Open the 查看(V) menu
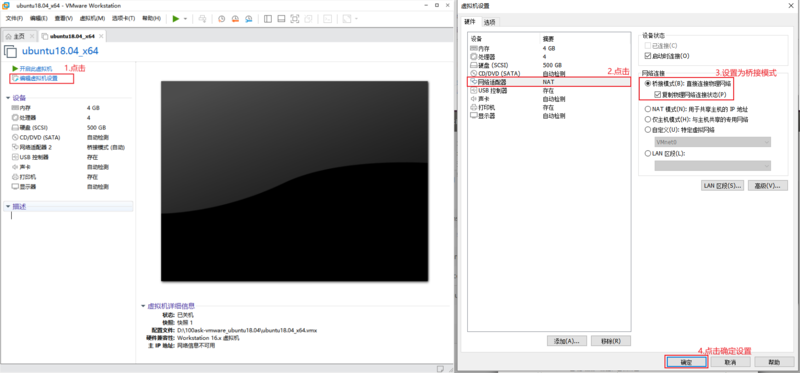This screenshot has width=800, height=373. pos(64,18)
